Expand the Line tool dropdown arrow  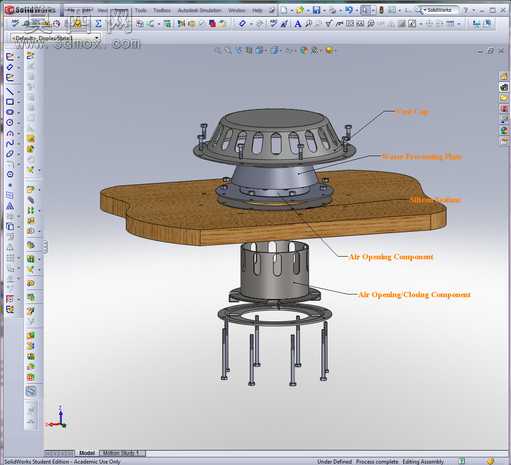(18, 92)
